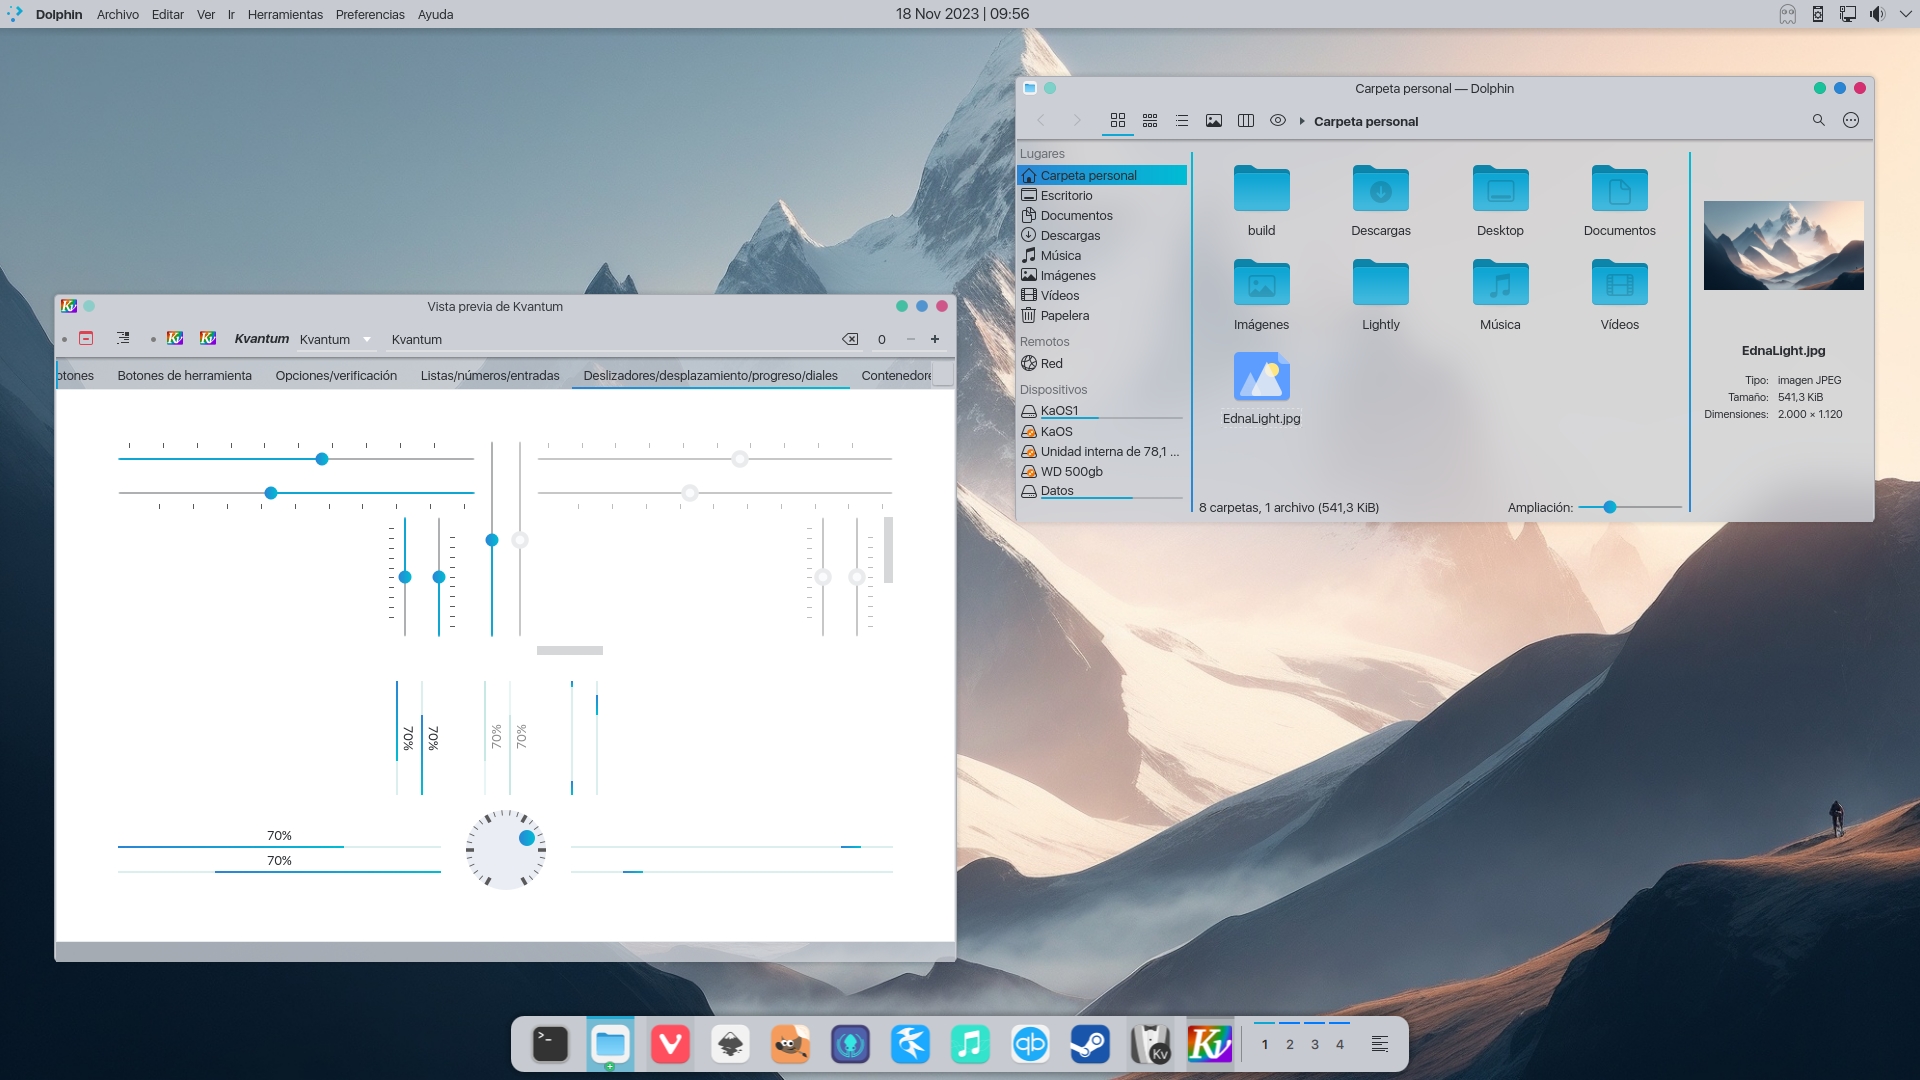Open Dolphin's more options menu button

[x=1851, y=120]
